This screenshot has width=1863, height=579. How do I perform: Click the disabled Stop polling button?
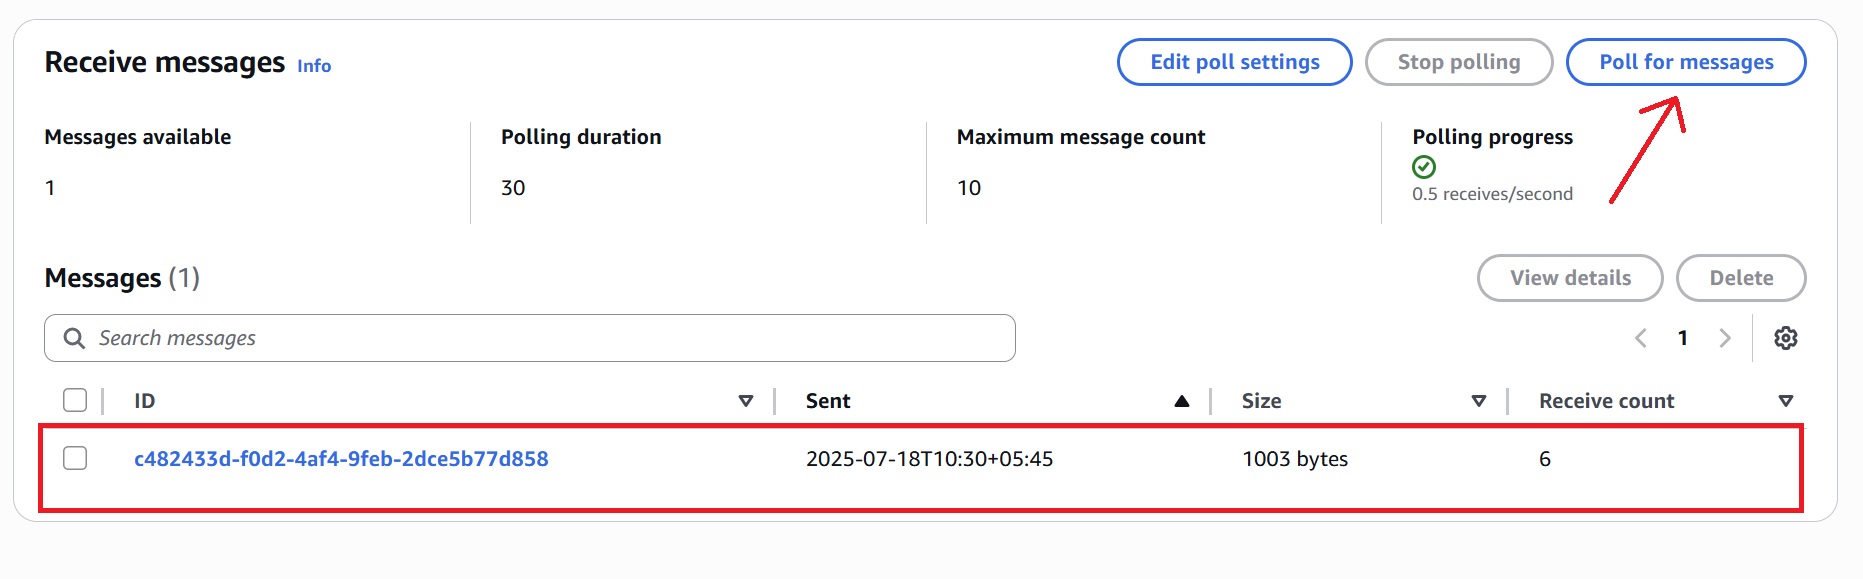click(1459, 61)
